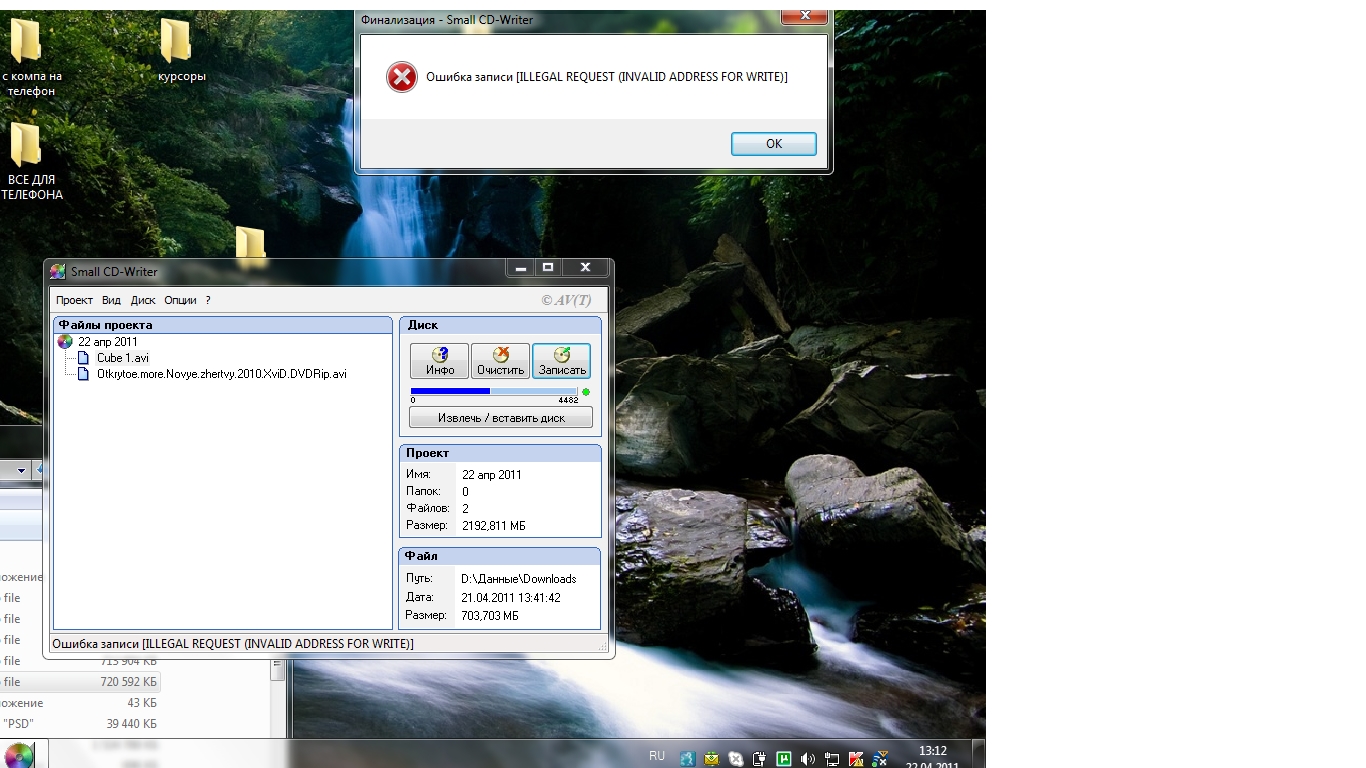The width and height of the screenshot is (1366, 768).
Task: Click Explorer window scrollbar thumb
Action: (278, 671)
